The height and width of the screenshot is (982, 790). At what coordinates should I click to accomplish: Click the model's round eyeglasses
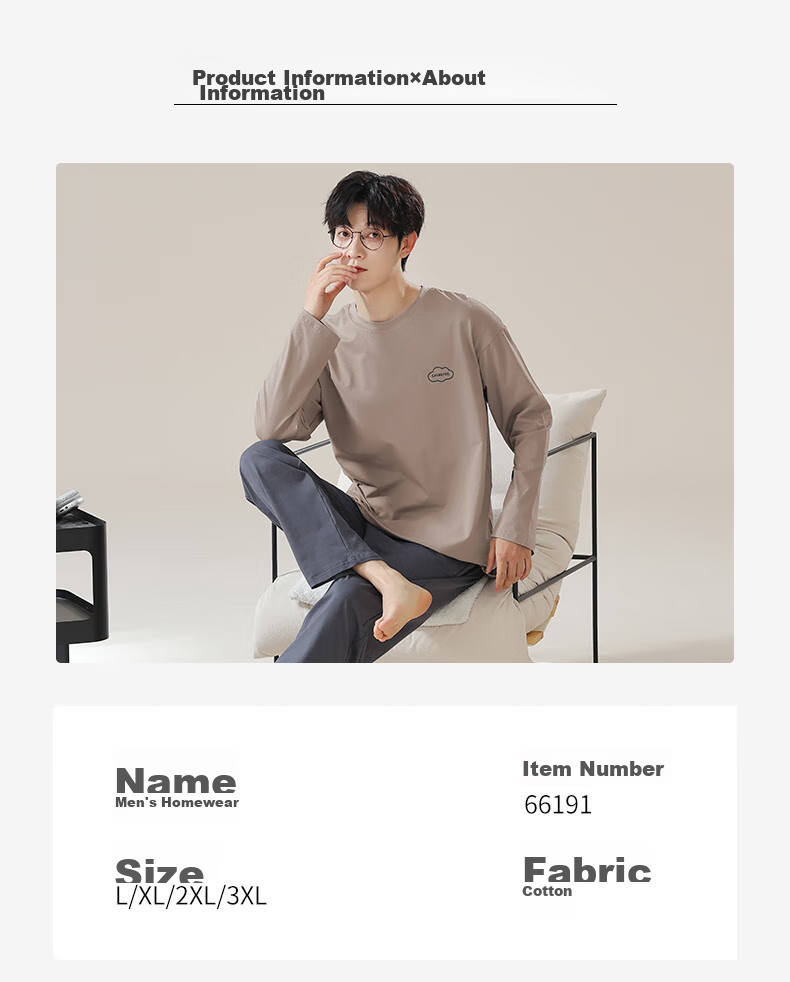tap(362, 239)
